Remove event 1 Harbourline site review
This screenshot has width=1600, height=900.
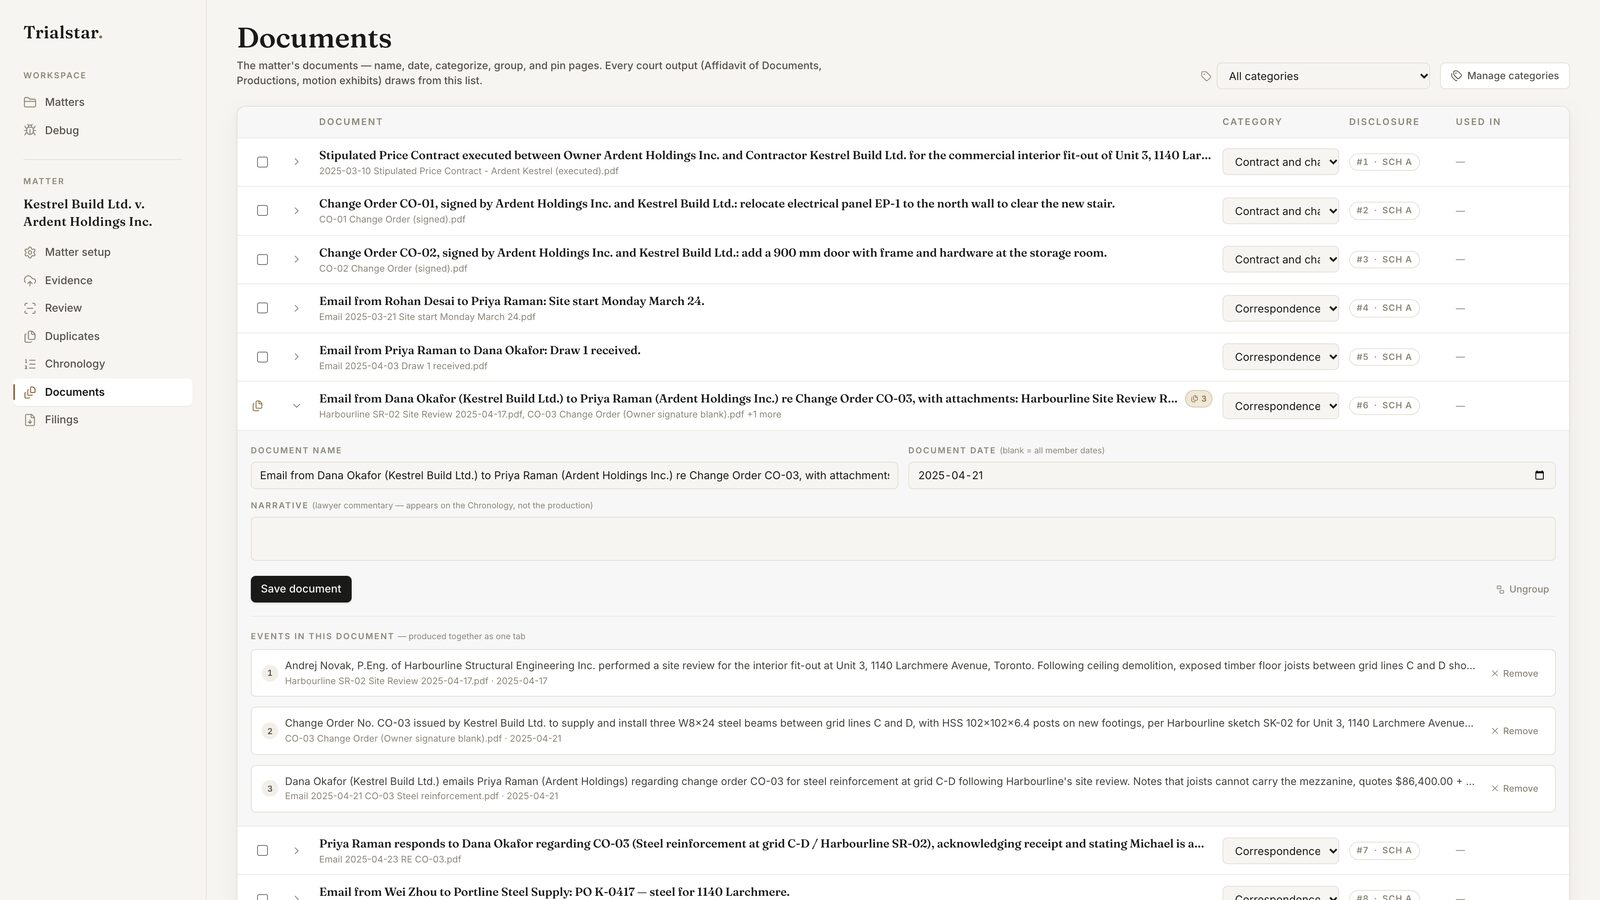[x=1514, y=674]
